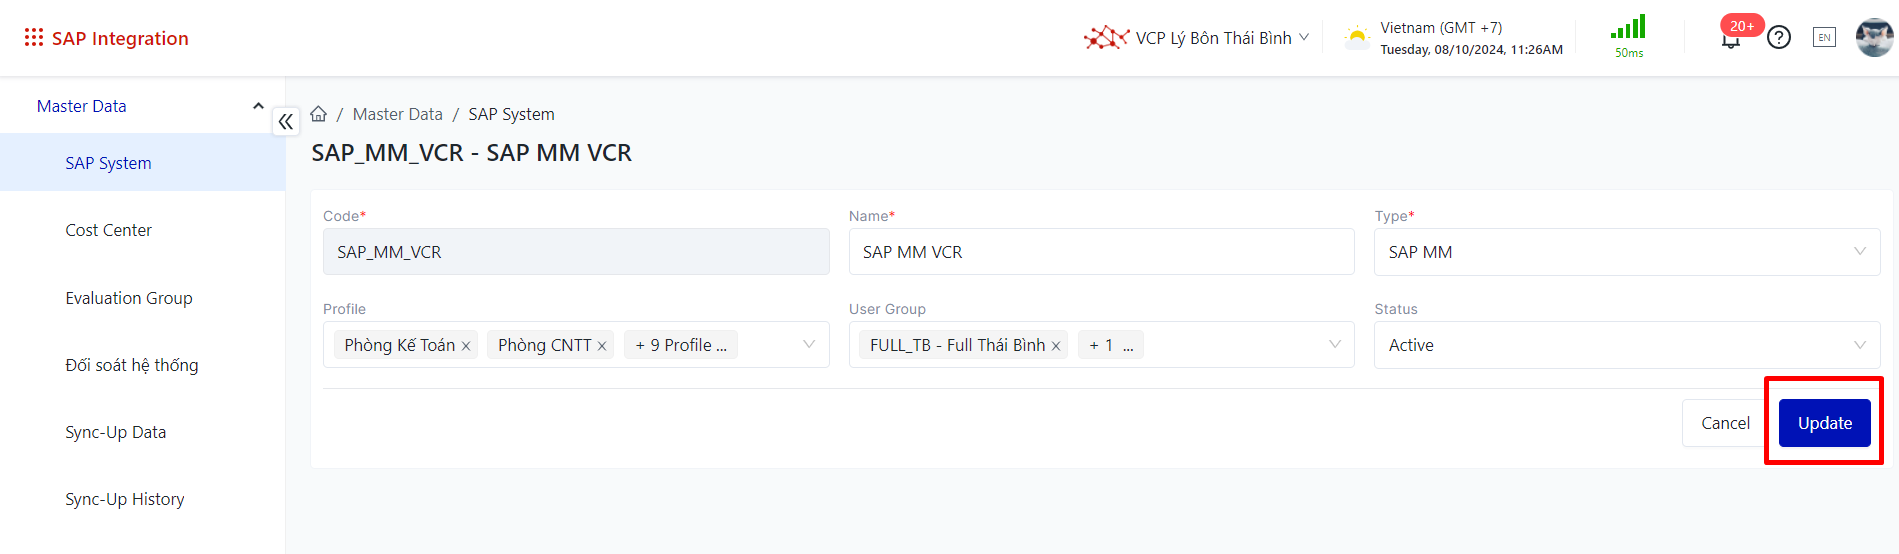Image resolution: width=1899 pixels, height=554 pixels.
Task: Click the Update button
Action: tap(1824, 423)
